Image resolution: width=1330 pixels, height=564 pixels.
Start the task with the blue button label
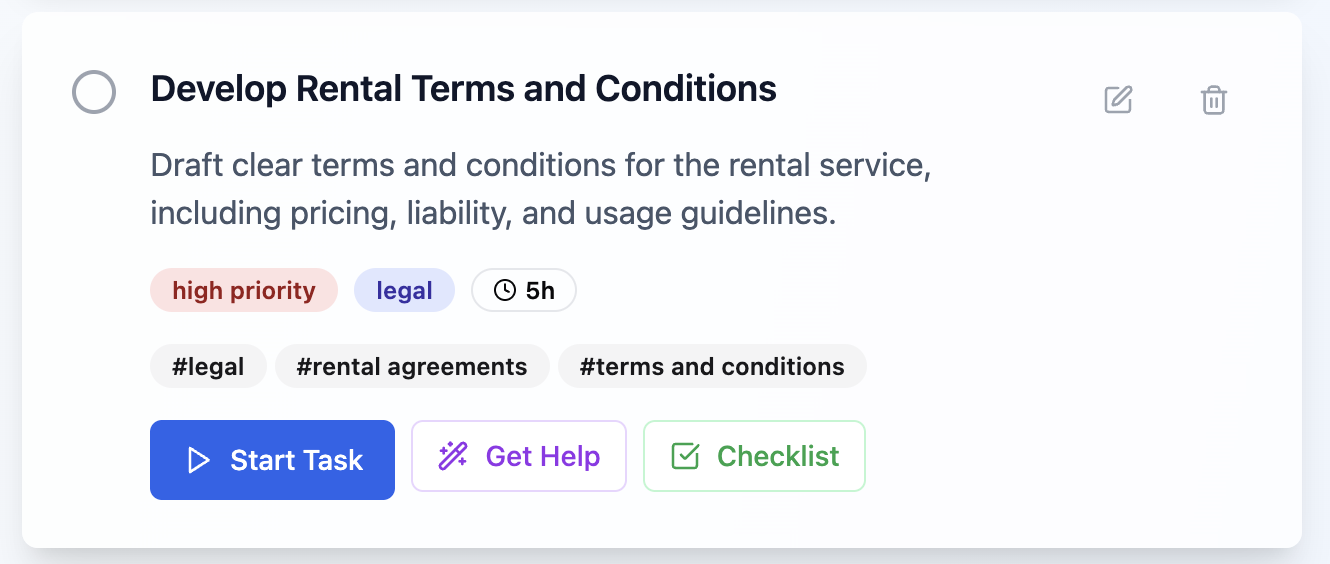click(x=297, y=460)
